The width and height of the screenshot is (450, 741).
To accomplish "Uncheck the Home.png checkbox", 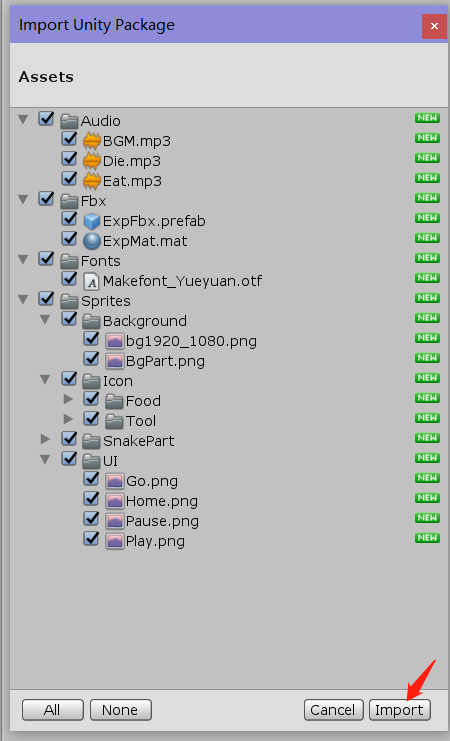I will click(x=91, y=498).
